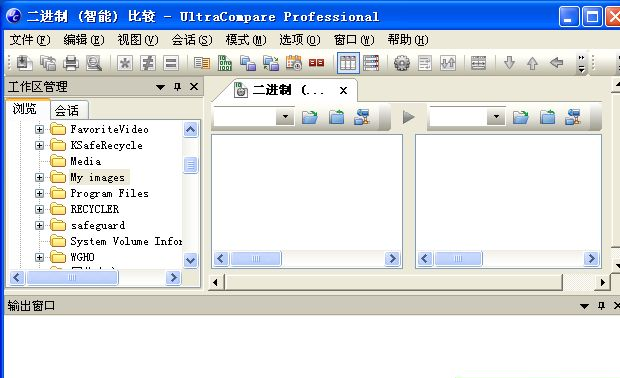
Task: Select folder compare mode icon
Action: click(x=248, y=63)
